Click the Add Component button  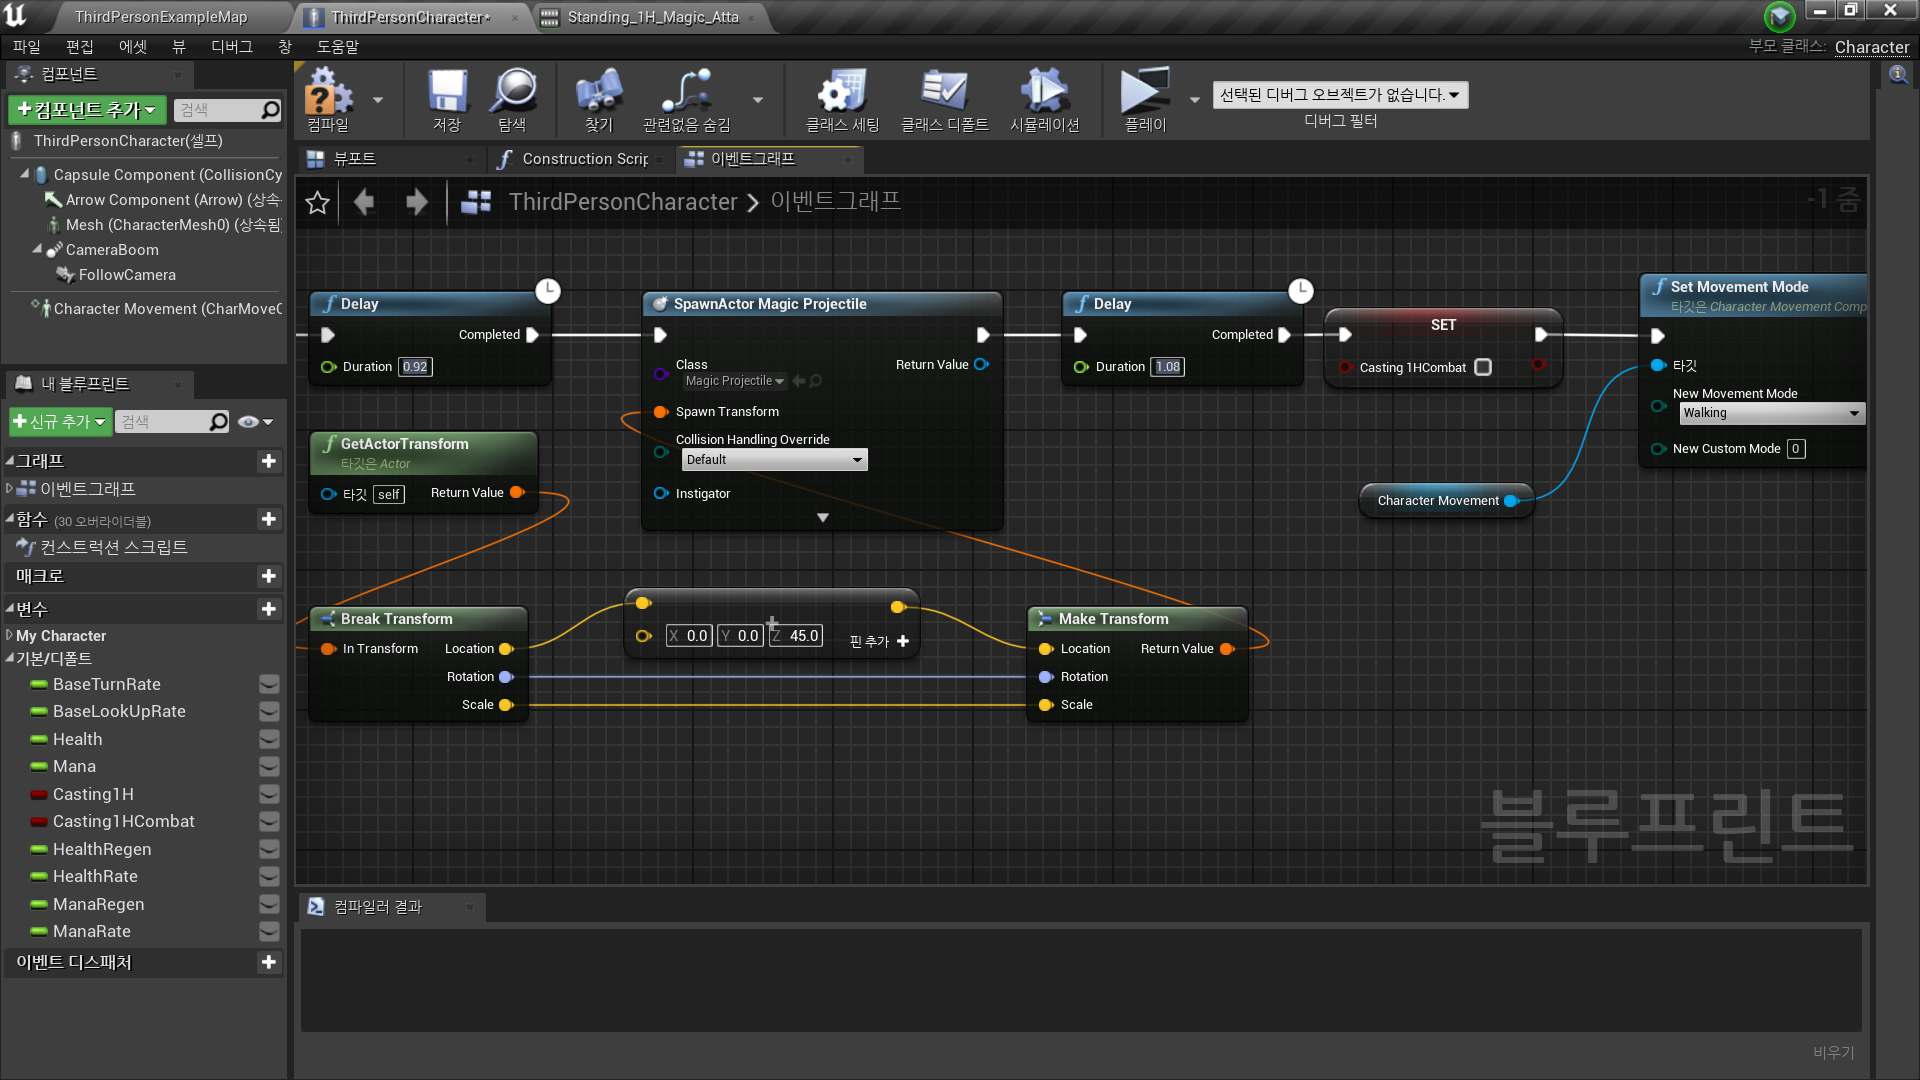88,110
